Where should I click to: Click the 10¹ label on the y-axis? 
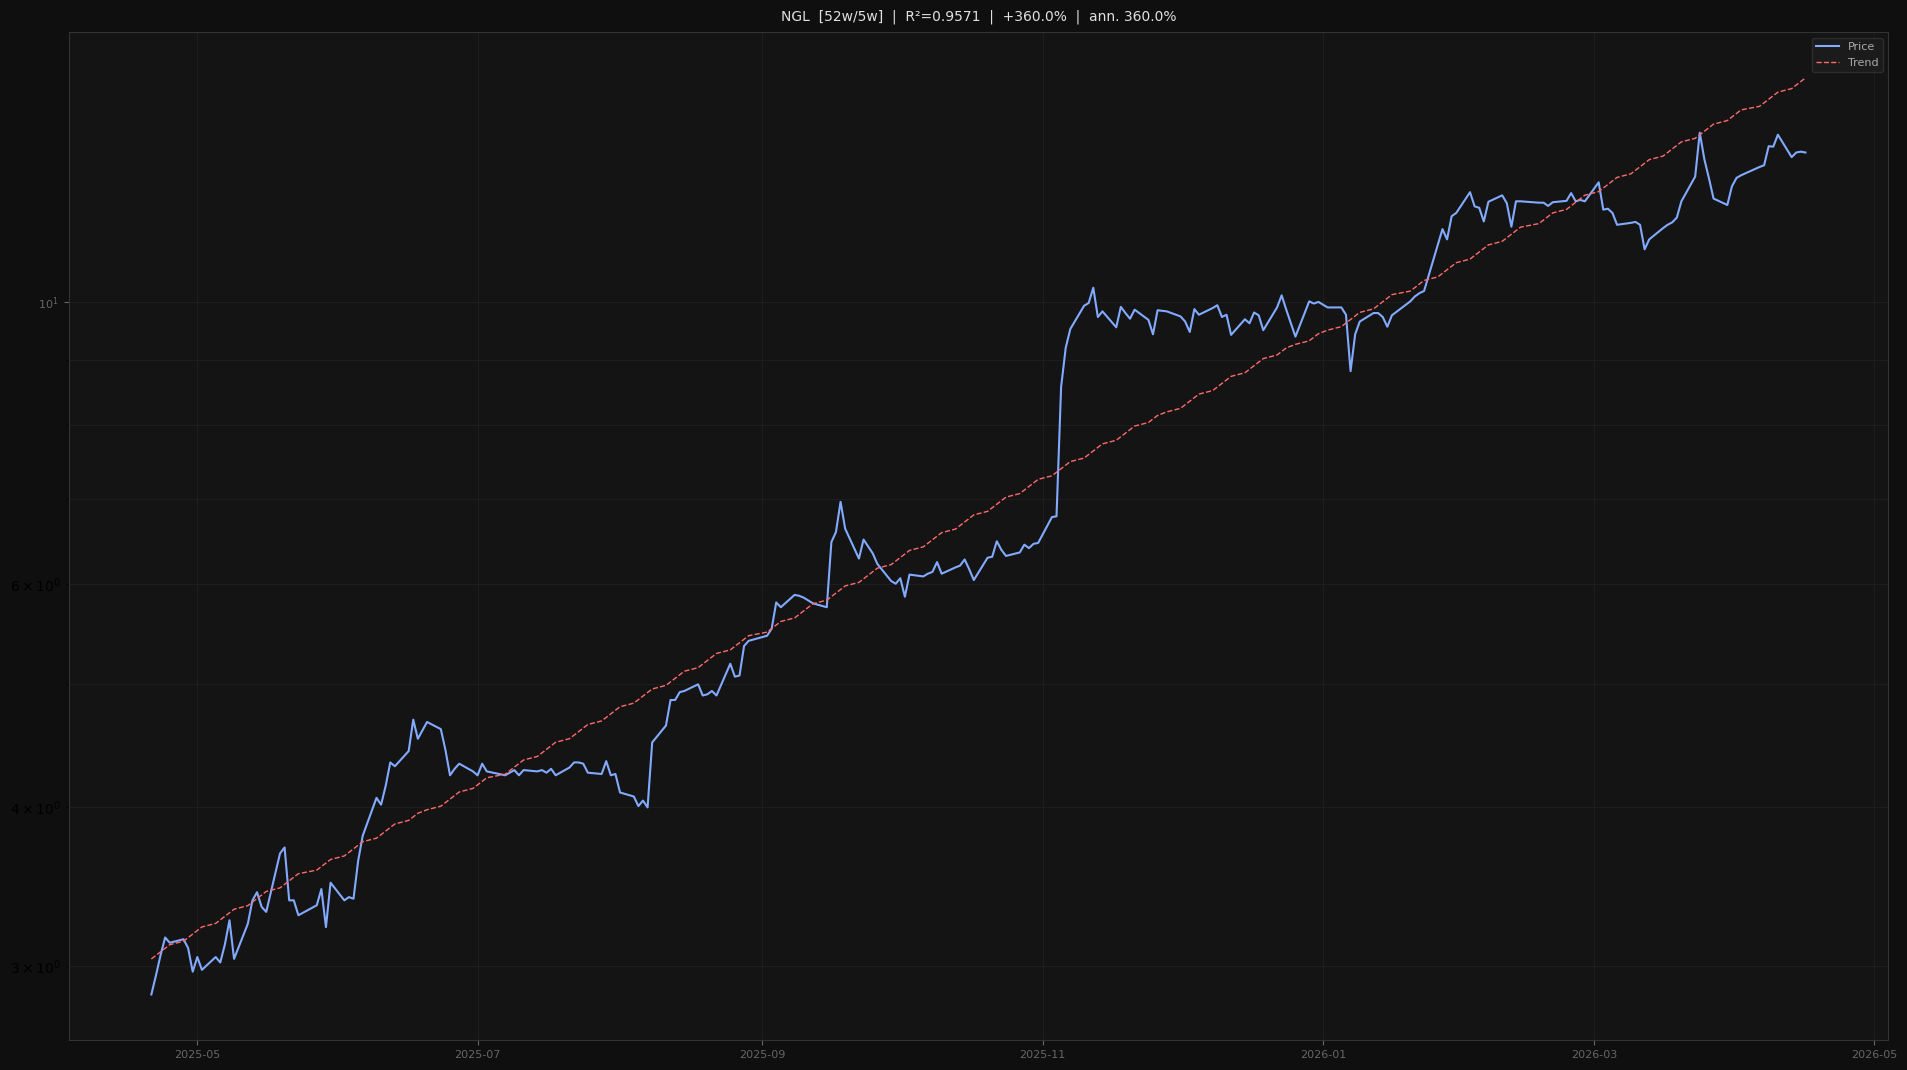pos(47,303)
